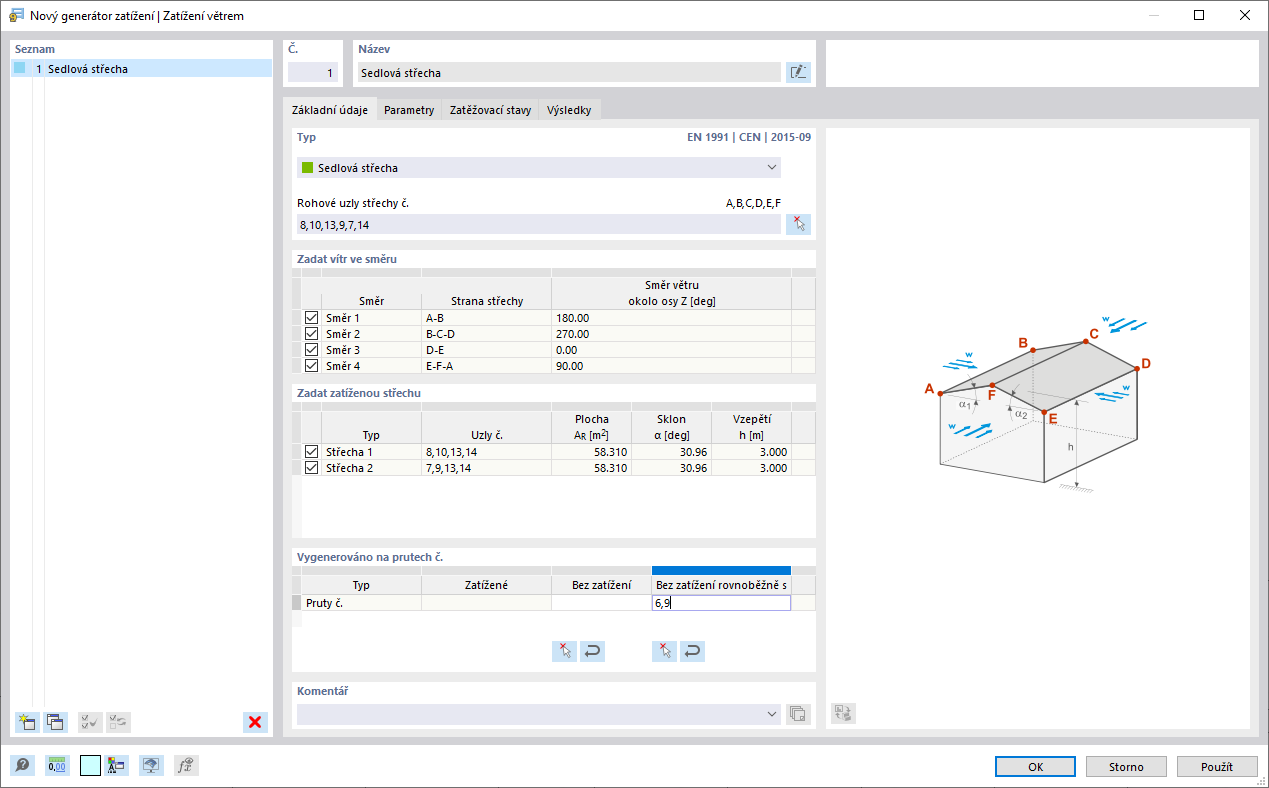Click the invert selection icon

[118, 722]
